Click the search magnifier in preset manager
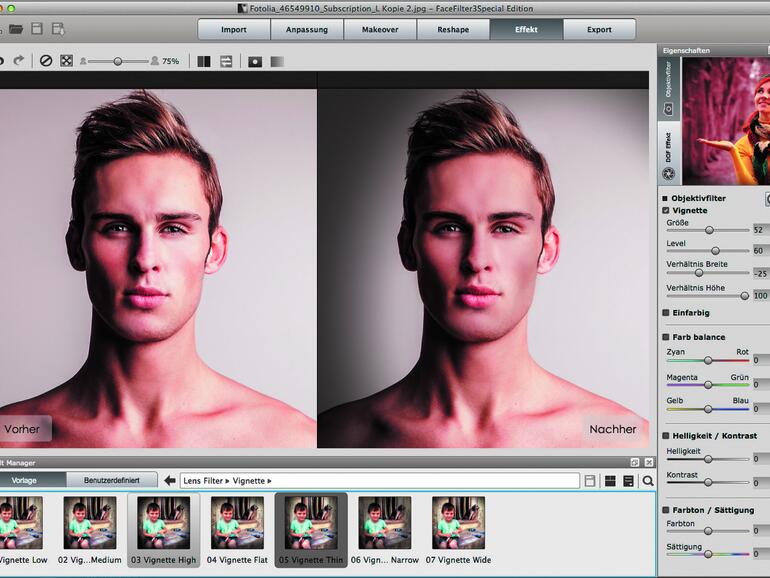This screenshot has height=578, width=770. pos(648,481)
